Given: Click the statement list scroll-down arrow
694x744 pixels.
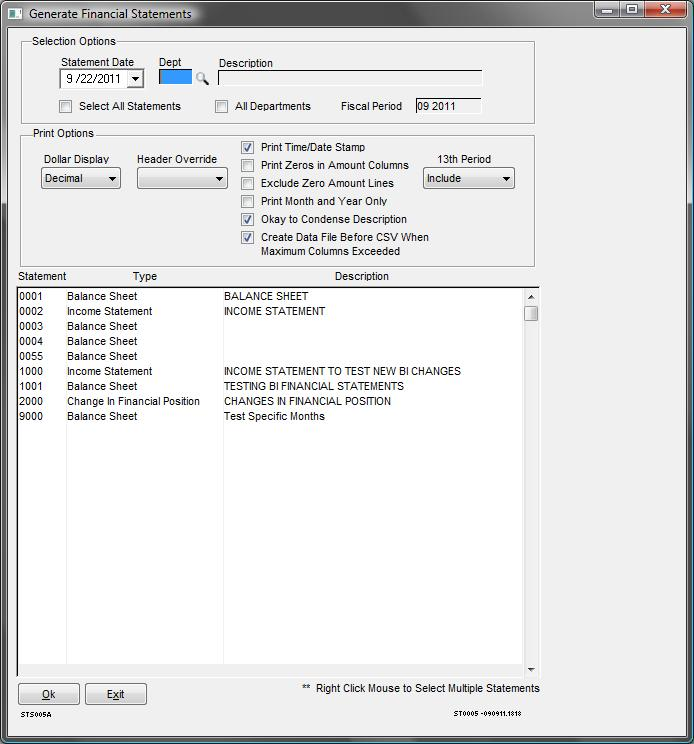Looking at the screenshot, I should (x=531, y=670).
